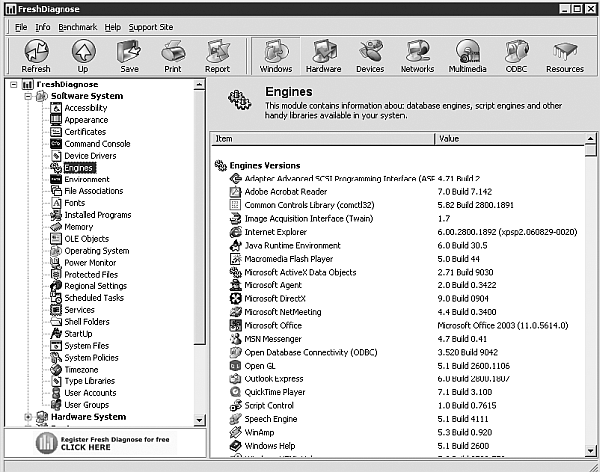The image size is (600, 472).
Task: Switch to the Multimedia category icon
Action: tap(467, 56)
